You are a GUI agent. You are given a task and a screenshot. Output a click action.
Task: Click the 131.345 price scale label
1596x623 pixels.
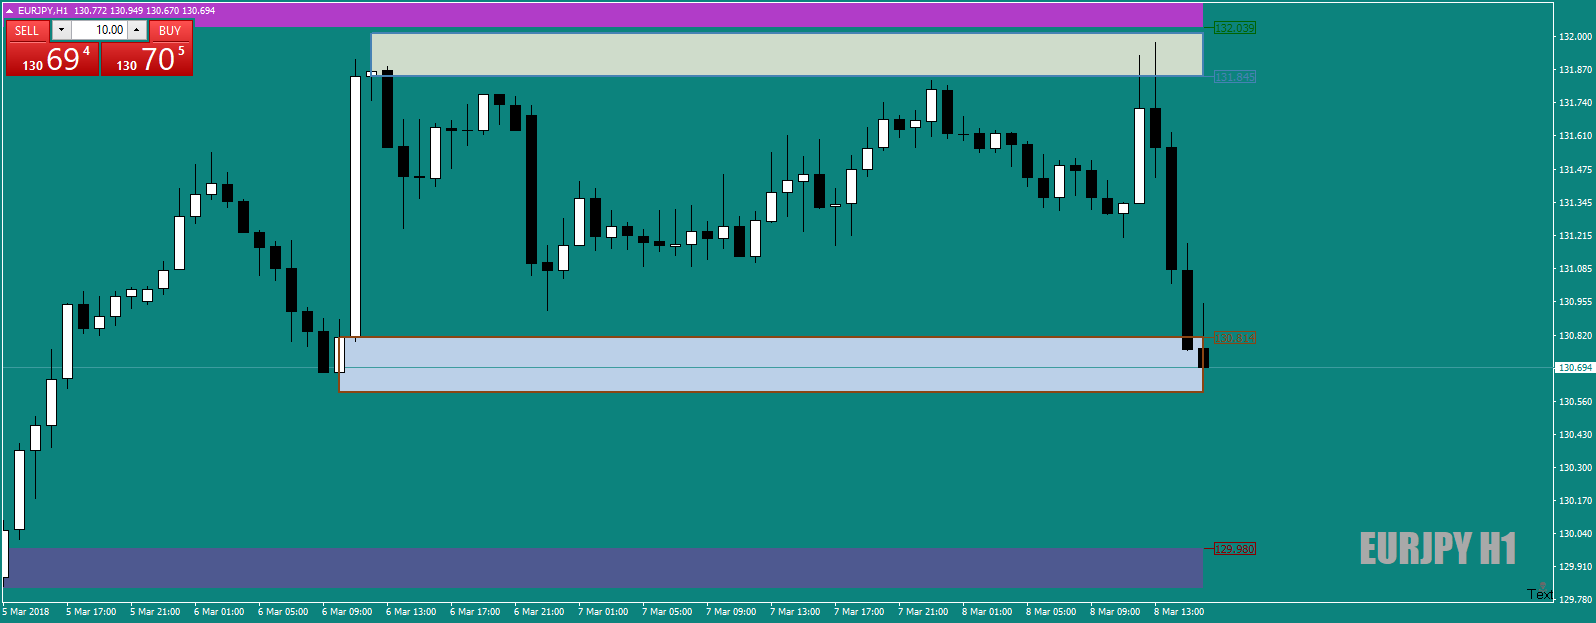tap(1575, 203)
